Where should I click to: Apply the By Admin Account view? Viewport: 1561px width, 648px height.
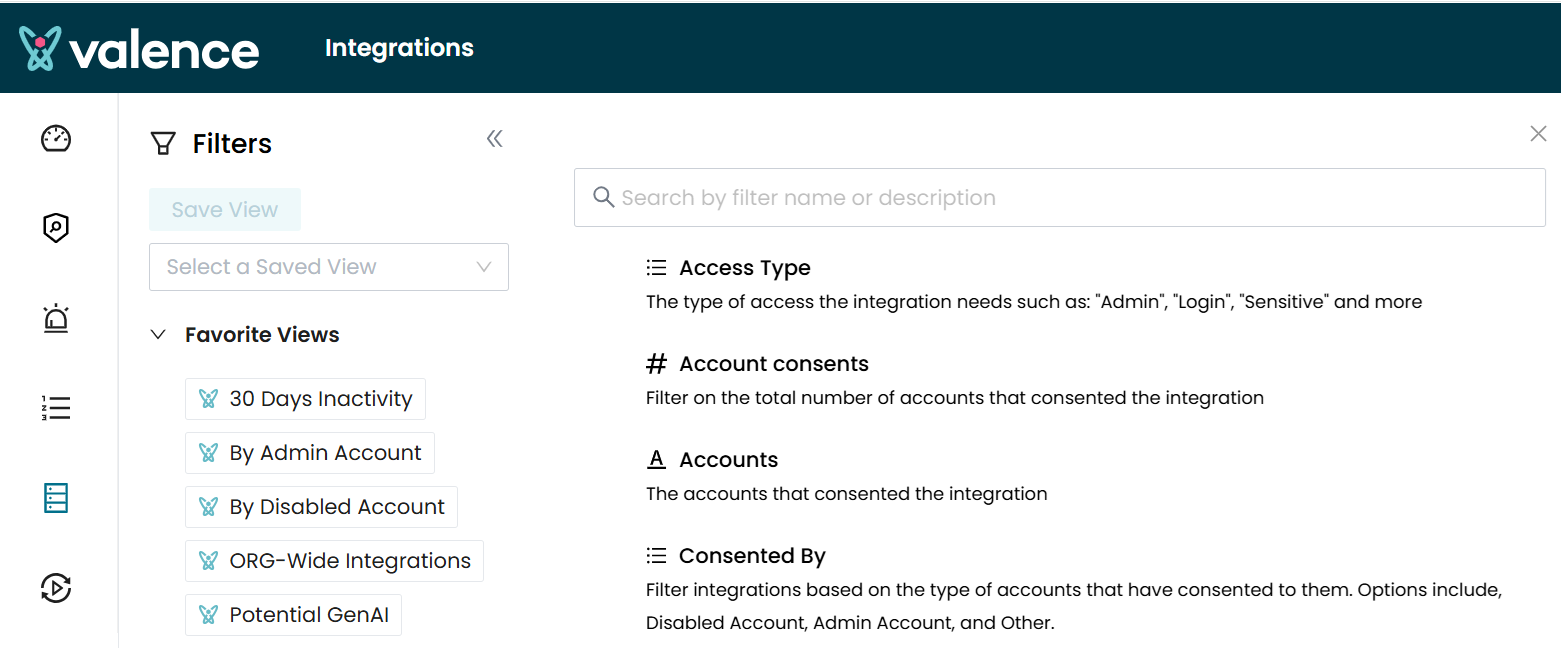[x=310, y=453]
